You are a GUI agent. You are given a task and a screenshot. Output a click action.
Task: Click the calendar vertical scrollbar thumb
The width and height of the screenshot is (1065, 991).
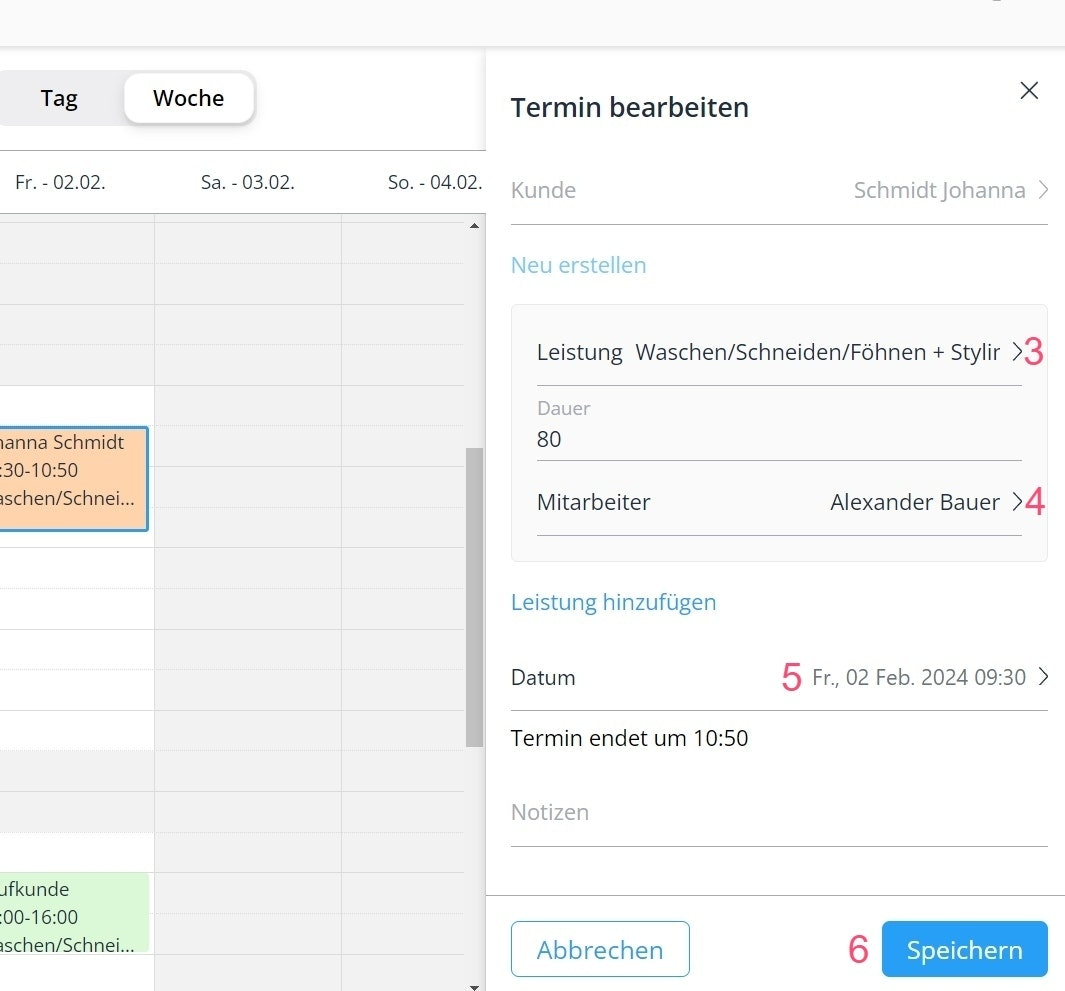475,597
